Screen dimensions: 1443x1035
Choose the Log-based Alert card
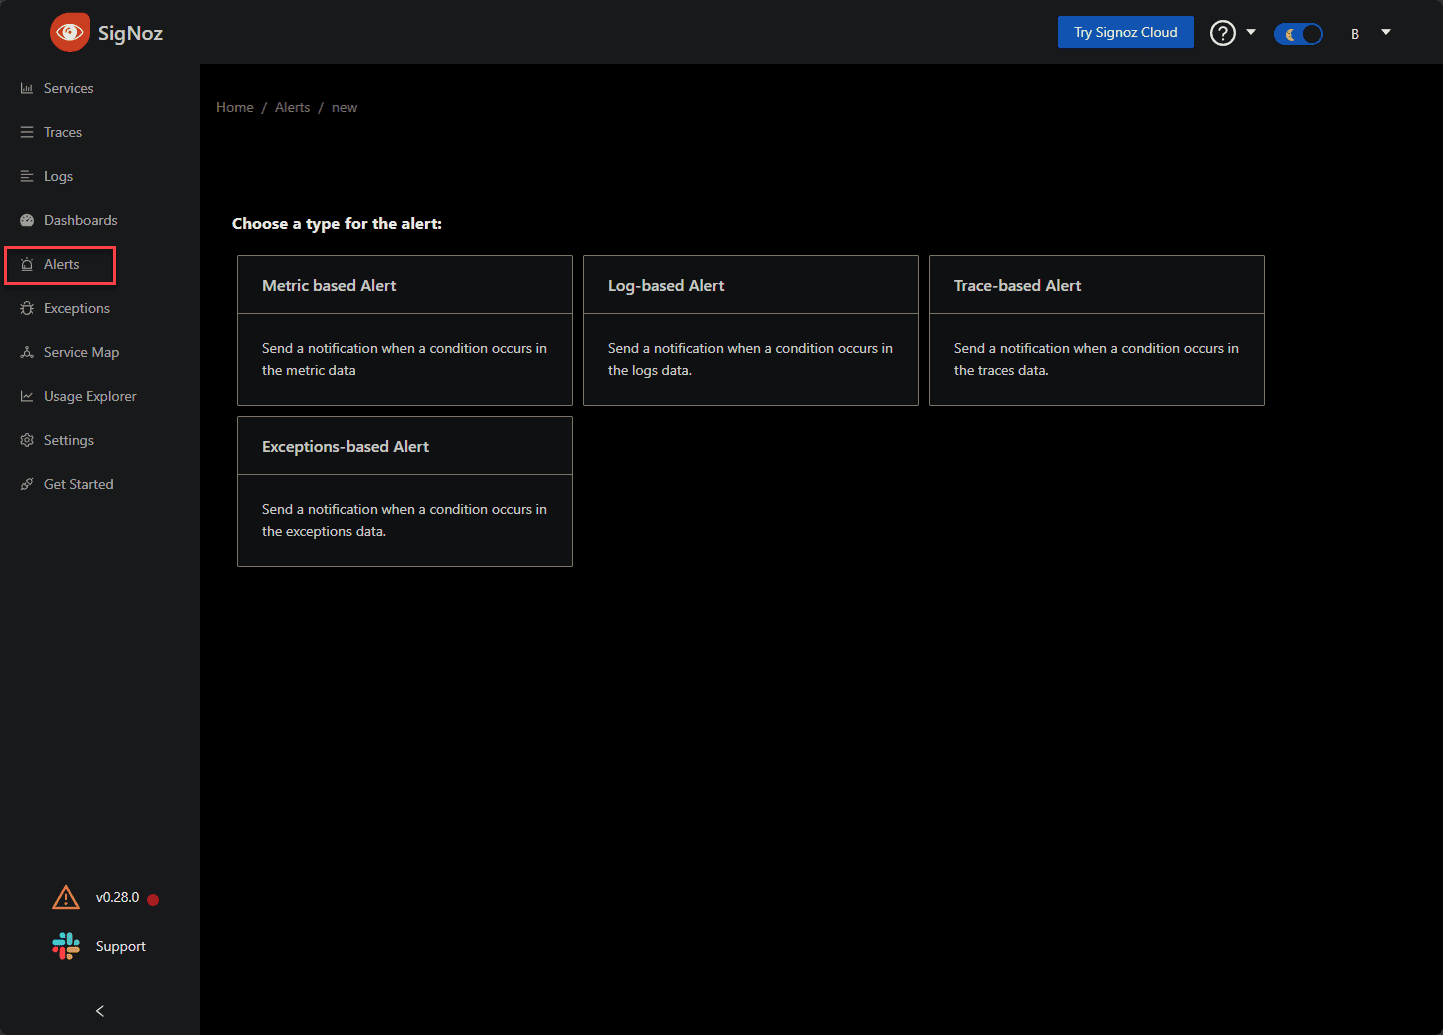click(751, 330)
